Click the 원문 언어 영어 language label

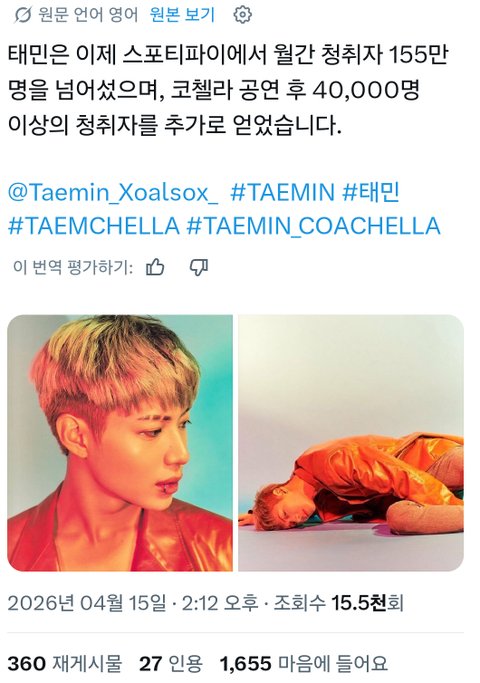(x=88, y=15)
